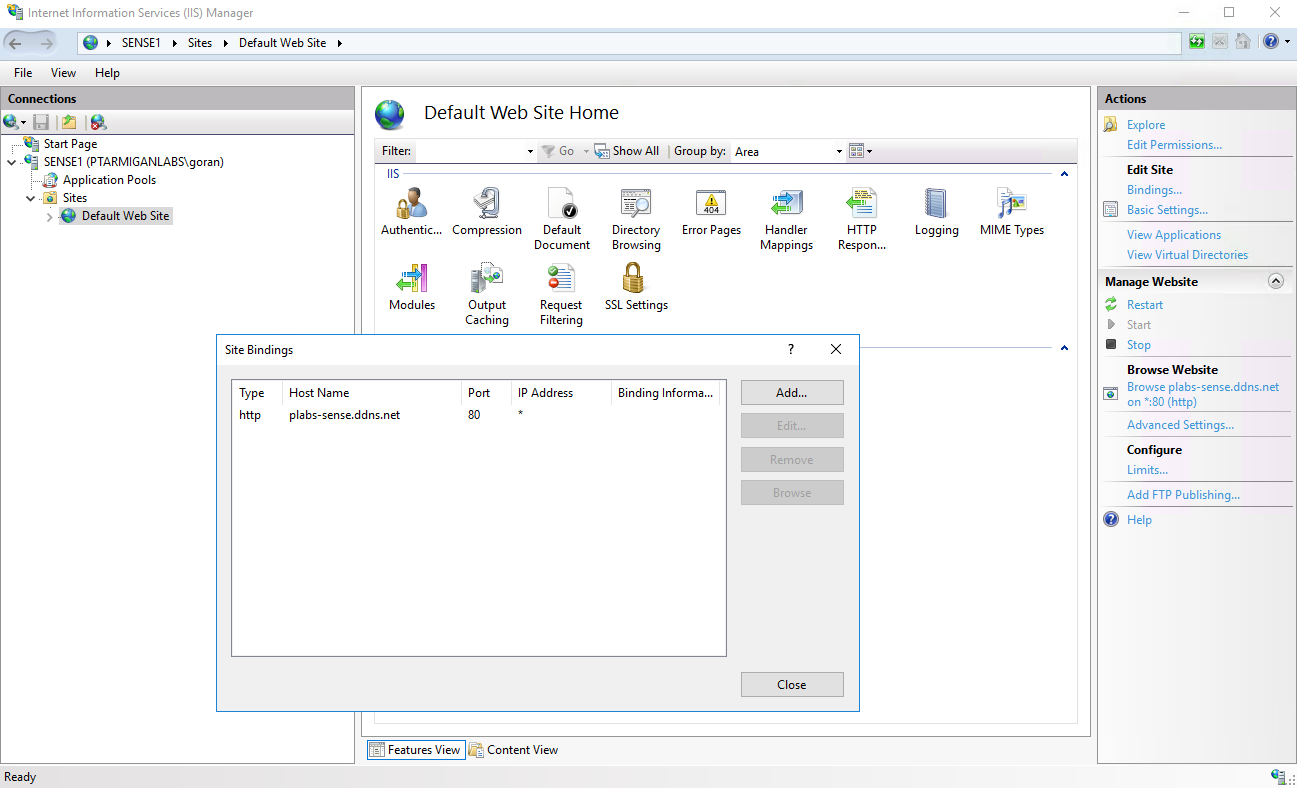
Task: Click the View Applications link
Action: (1174, 235)
